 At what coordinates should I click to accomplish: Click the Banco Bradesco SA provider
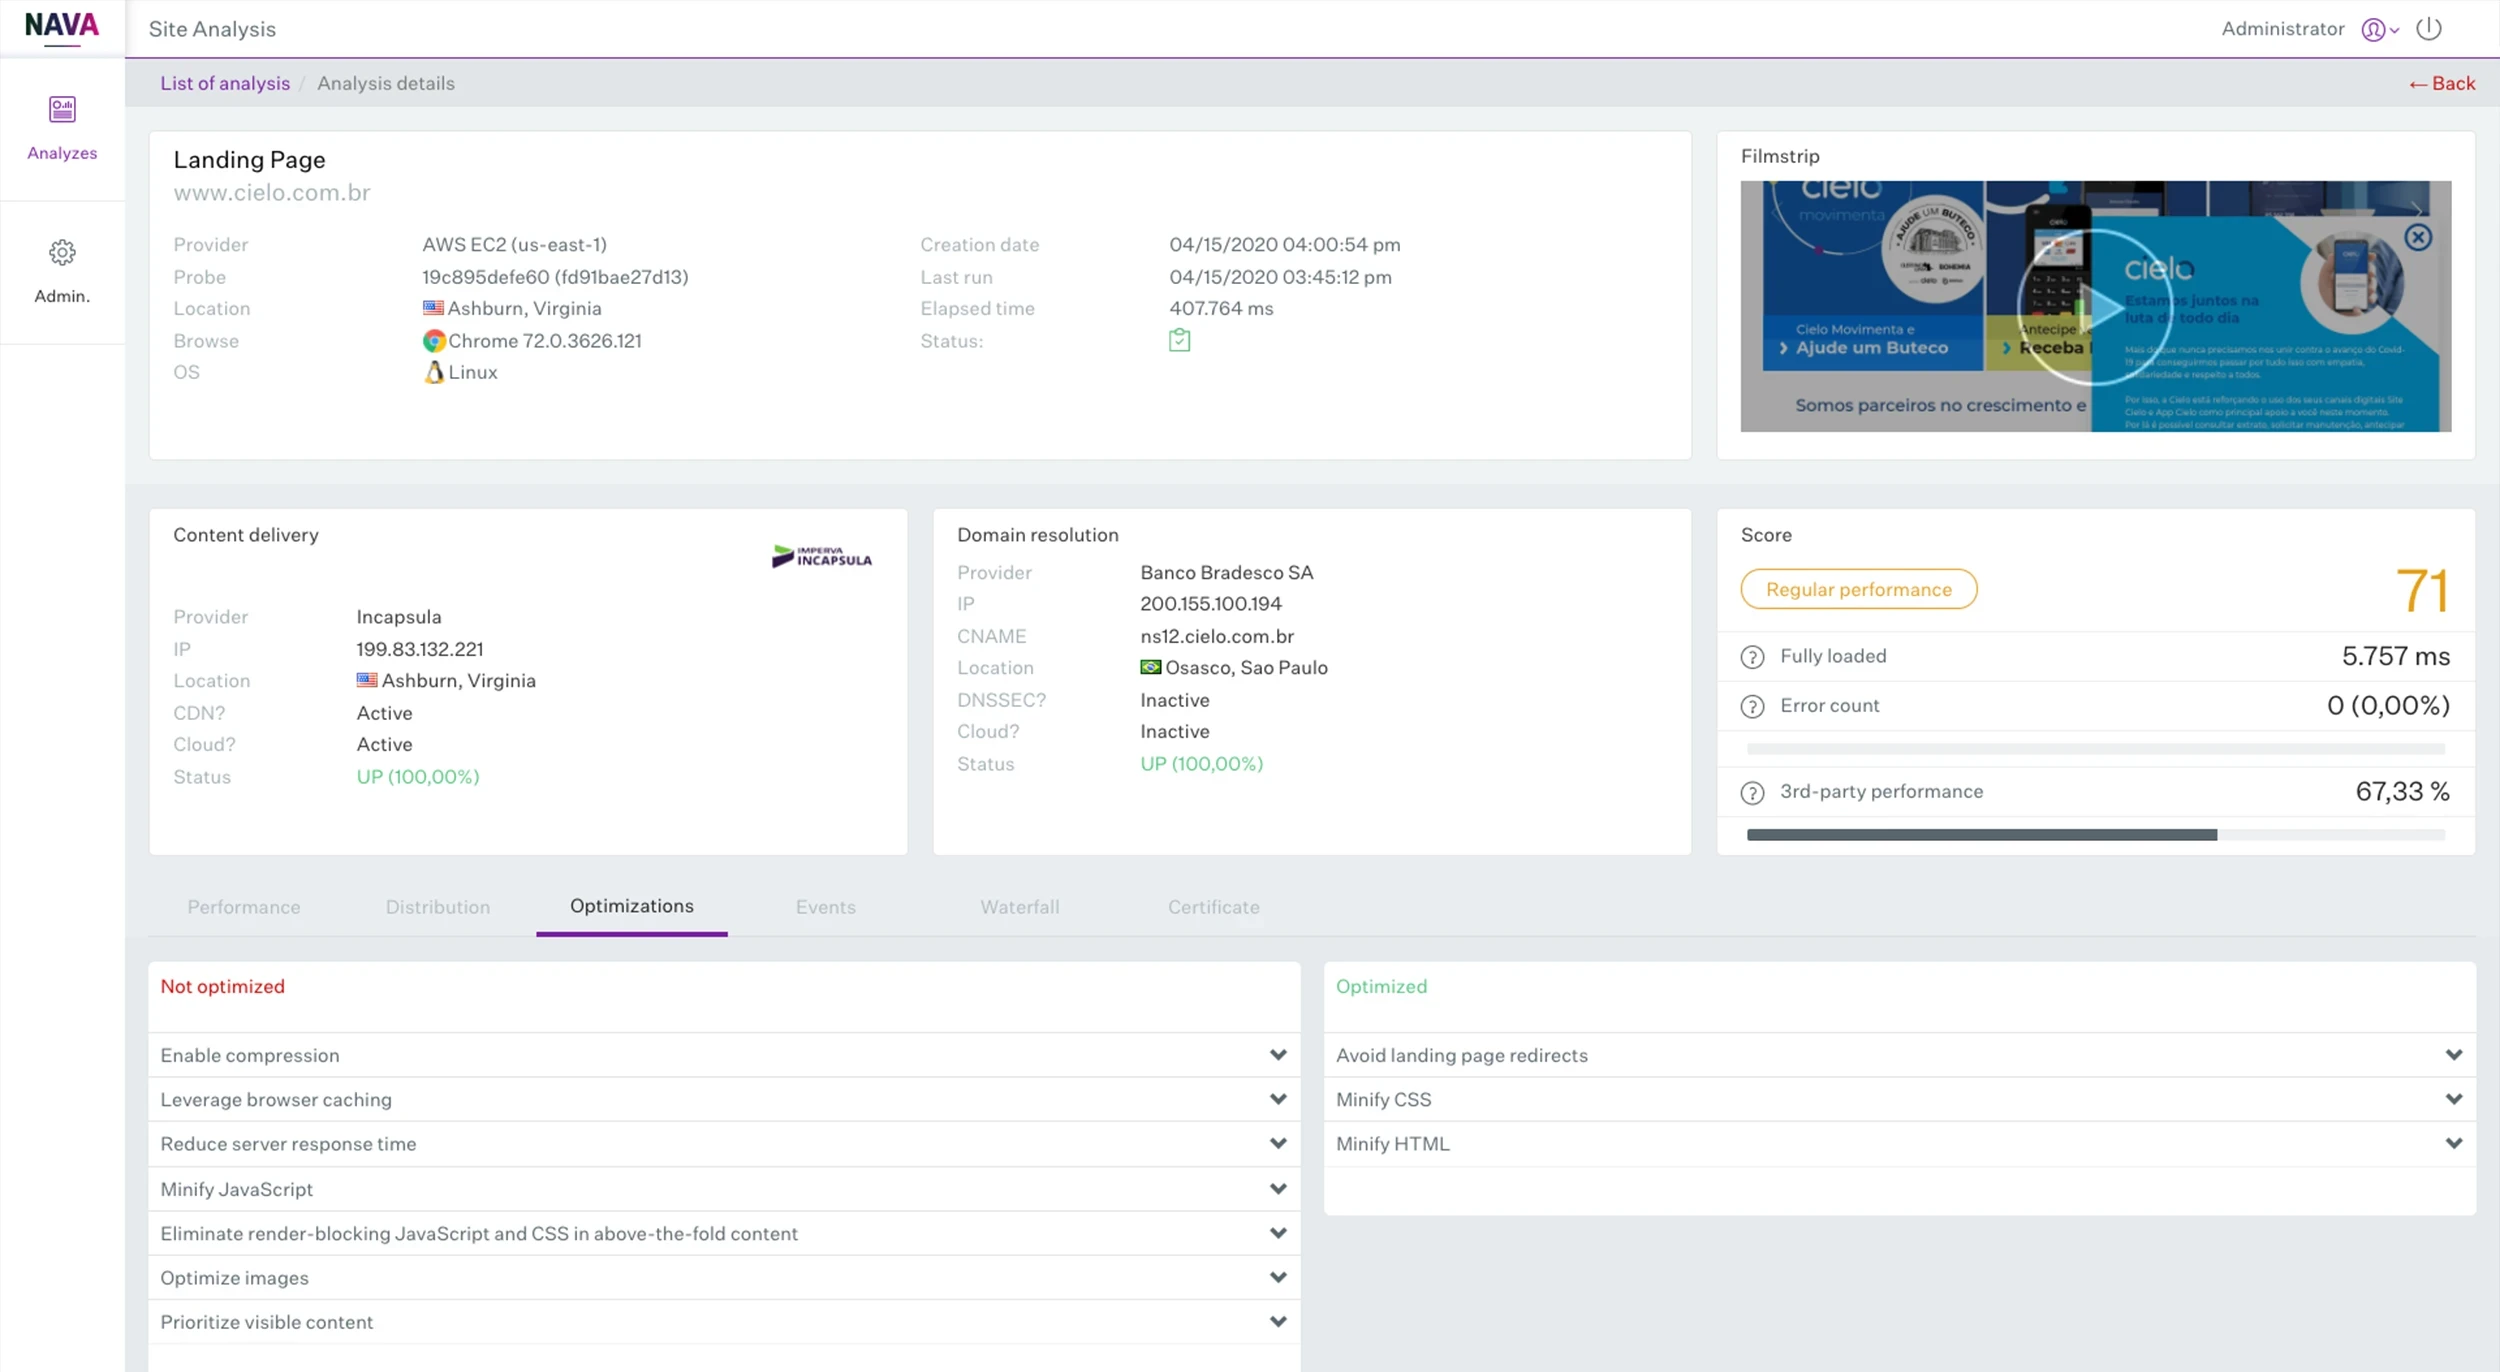tap(1227, 572)
